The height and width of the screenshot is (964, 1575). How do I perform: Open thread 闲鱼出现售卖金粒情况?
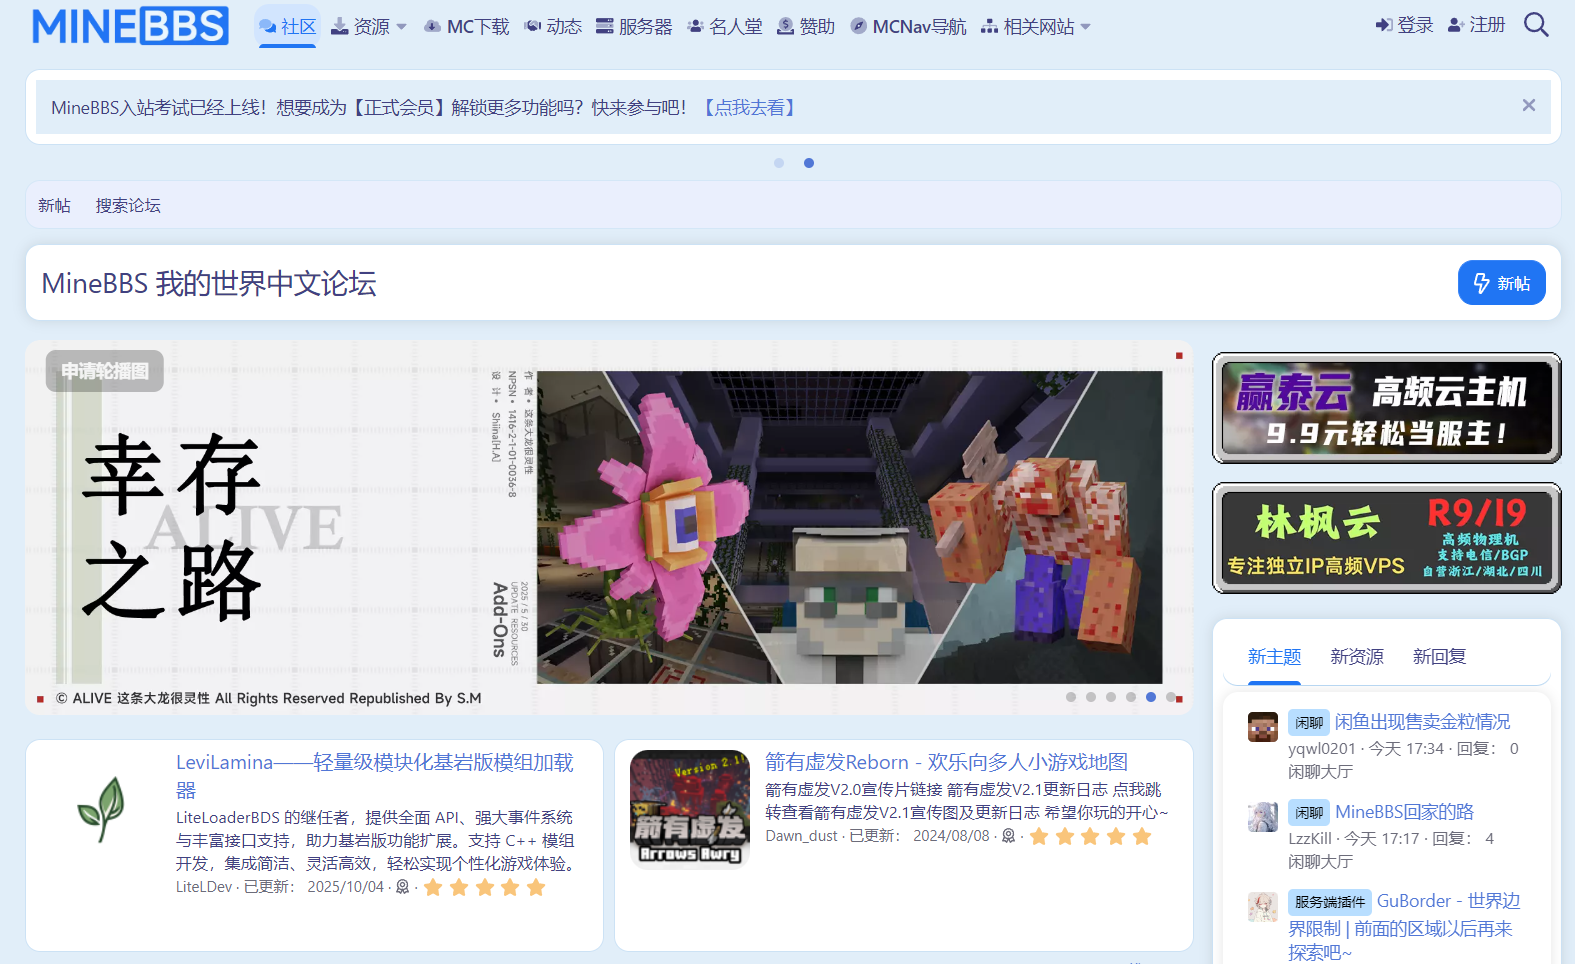(x=1422, y=722)
